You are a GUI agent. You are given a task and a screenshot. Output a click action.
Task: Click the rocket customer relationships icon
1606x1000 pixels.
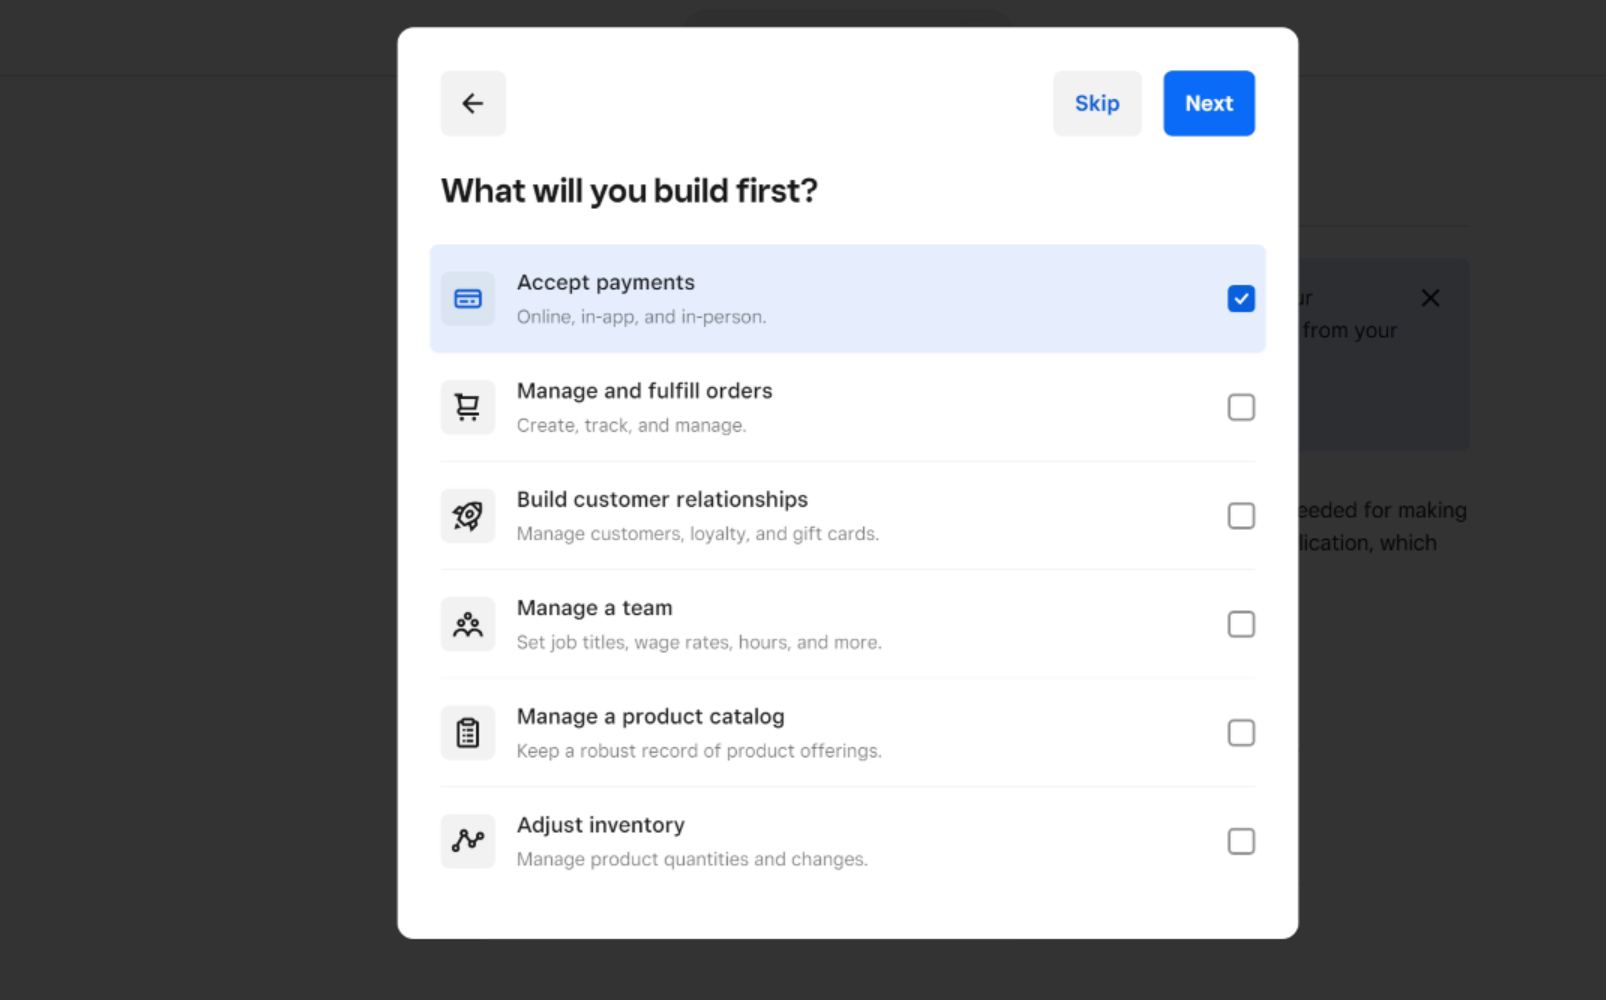(x=468, y=516)
